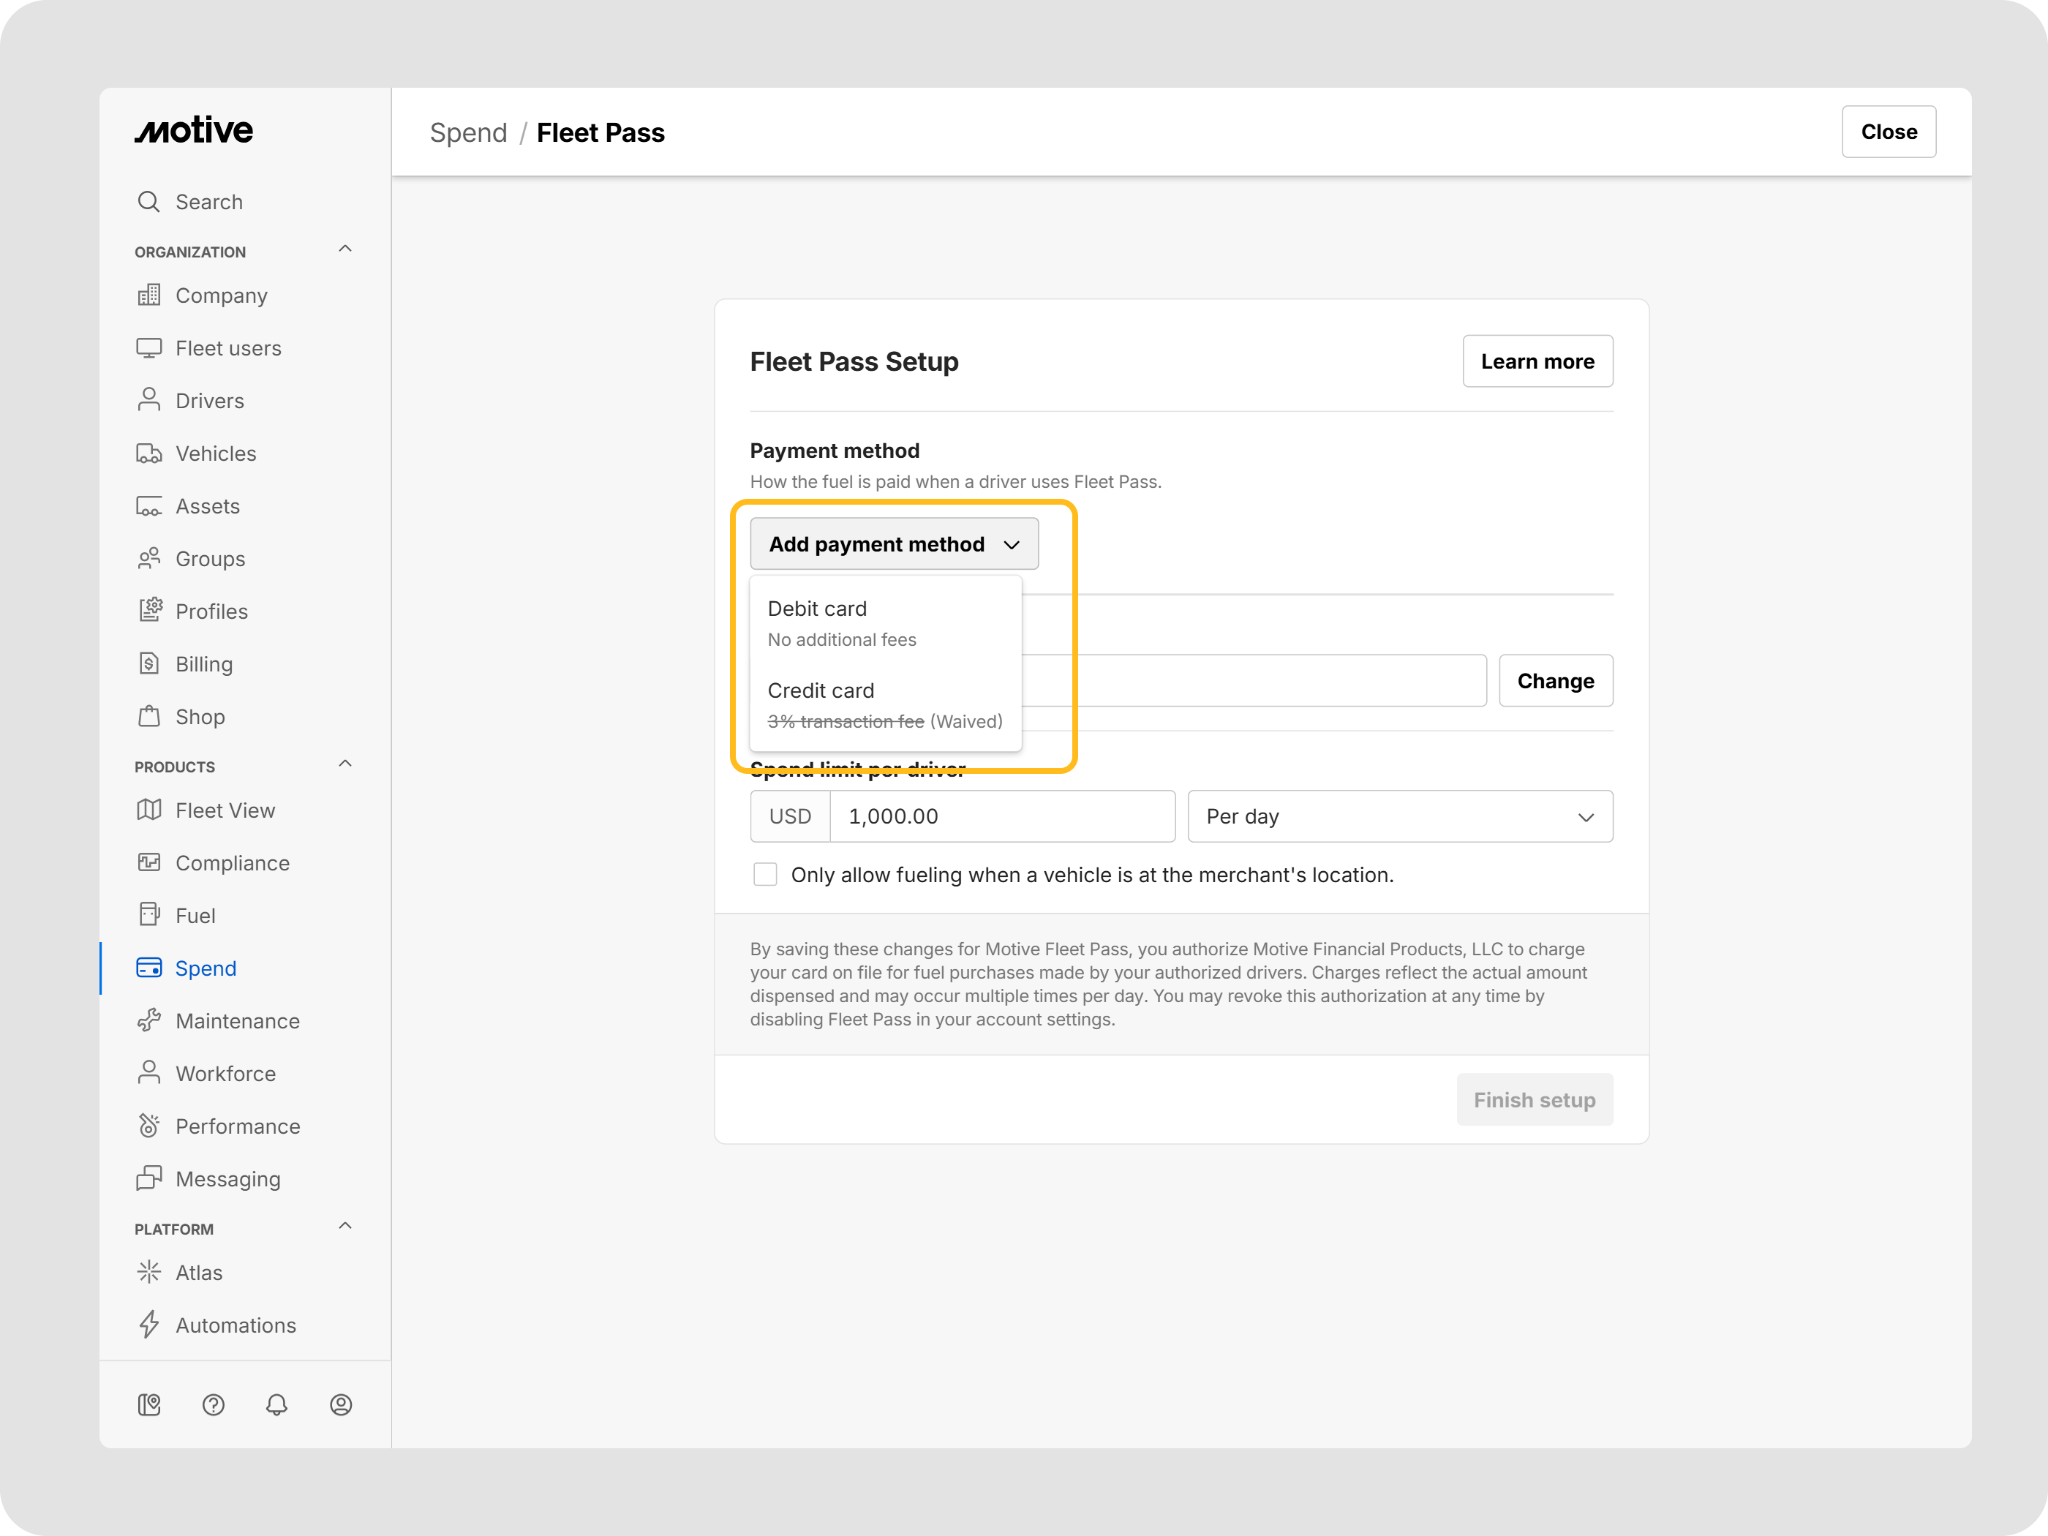
Task: Click the Assets trailer icon
Action: coord(149,506)
